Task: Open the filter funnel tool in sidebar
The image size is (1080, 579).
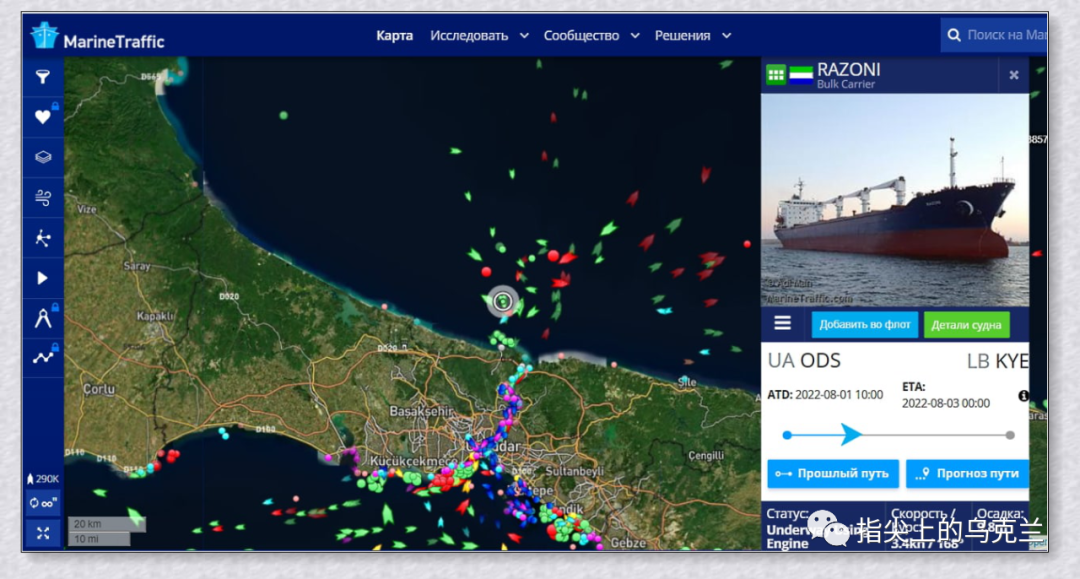Action: 43,76
